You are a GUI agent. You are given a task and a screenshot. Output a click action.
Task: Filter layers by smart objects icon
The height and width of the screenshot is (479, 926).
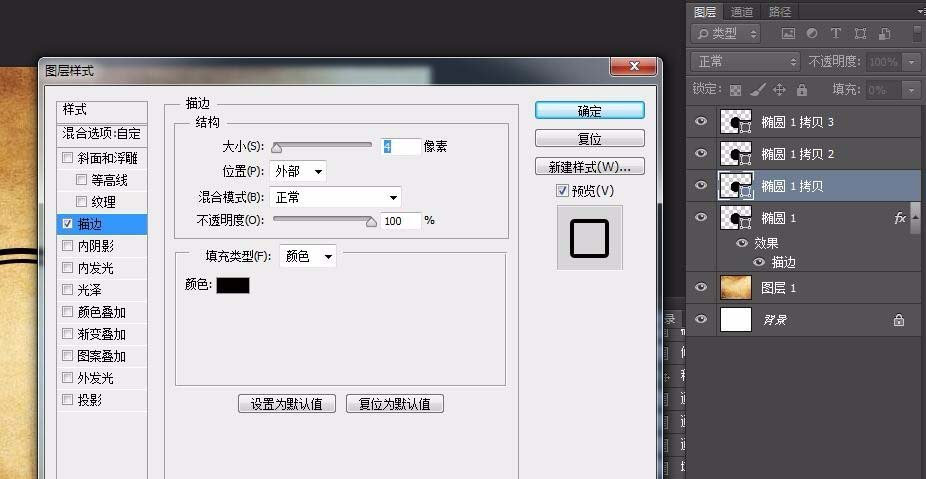pos(885,34)
